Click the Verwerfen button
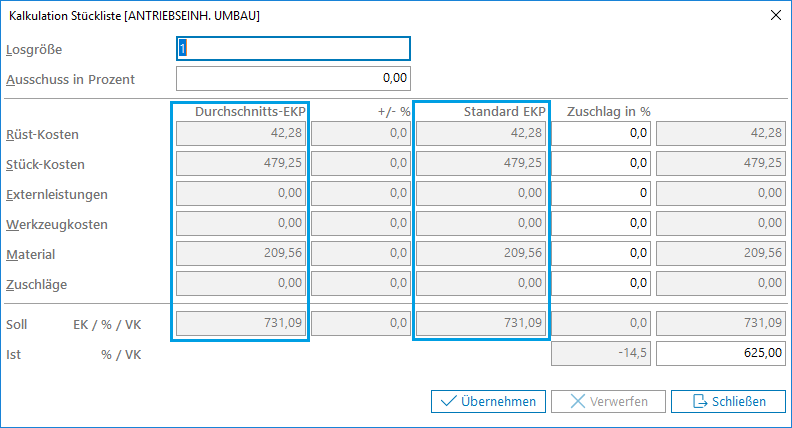Screen dimensions: 792x428 tap(608, 401)
